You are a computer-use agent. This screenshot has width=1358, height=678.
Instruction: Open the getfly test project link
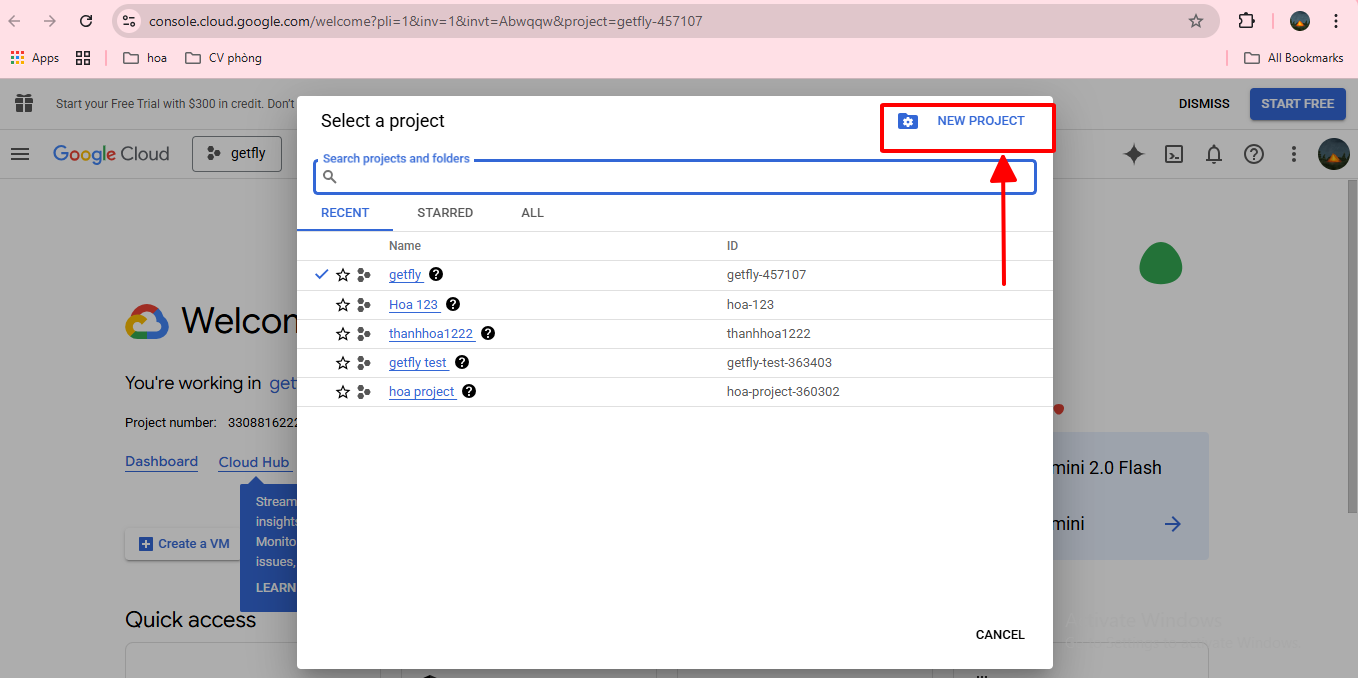418,363
